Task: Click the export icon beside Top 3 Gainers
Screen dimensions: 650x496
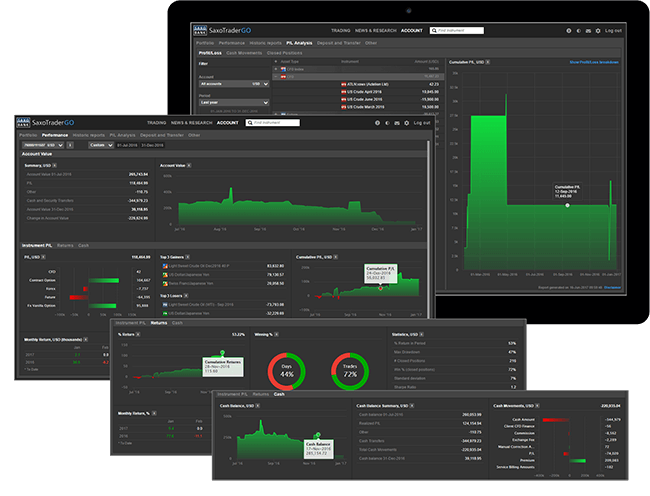Action: coord(187,257)
